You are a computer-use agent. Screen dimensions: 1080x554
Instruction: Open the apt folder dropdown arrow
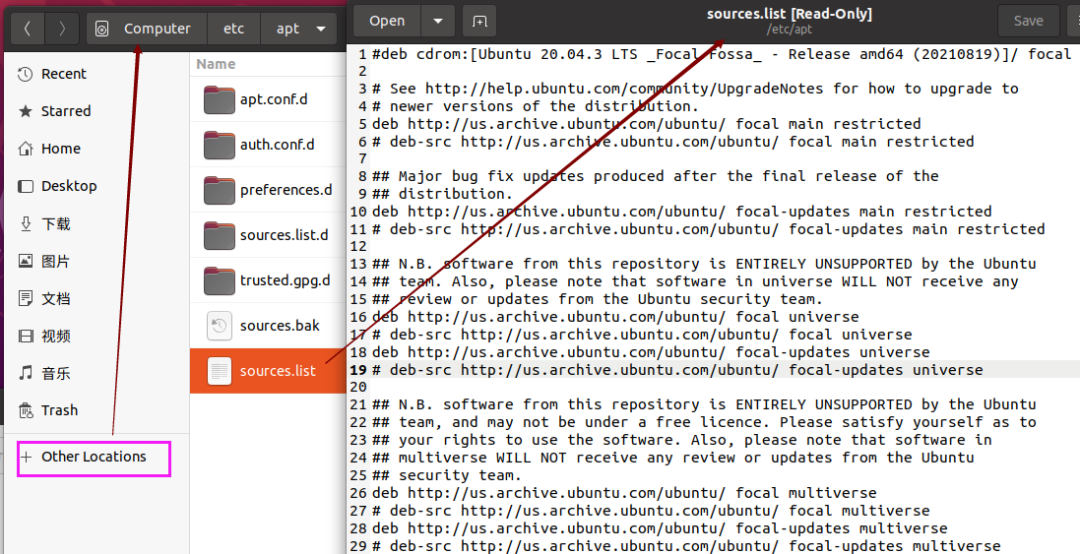pos(321,29)
